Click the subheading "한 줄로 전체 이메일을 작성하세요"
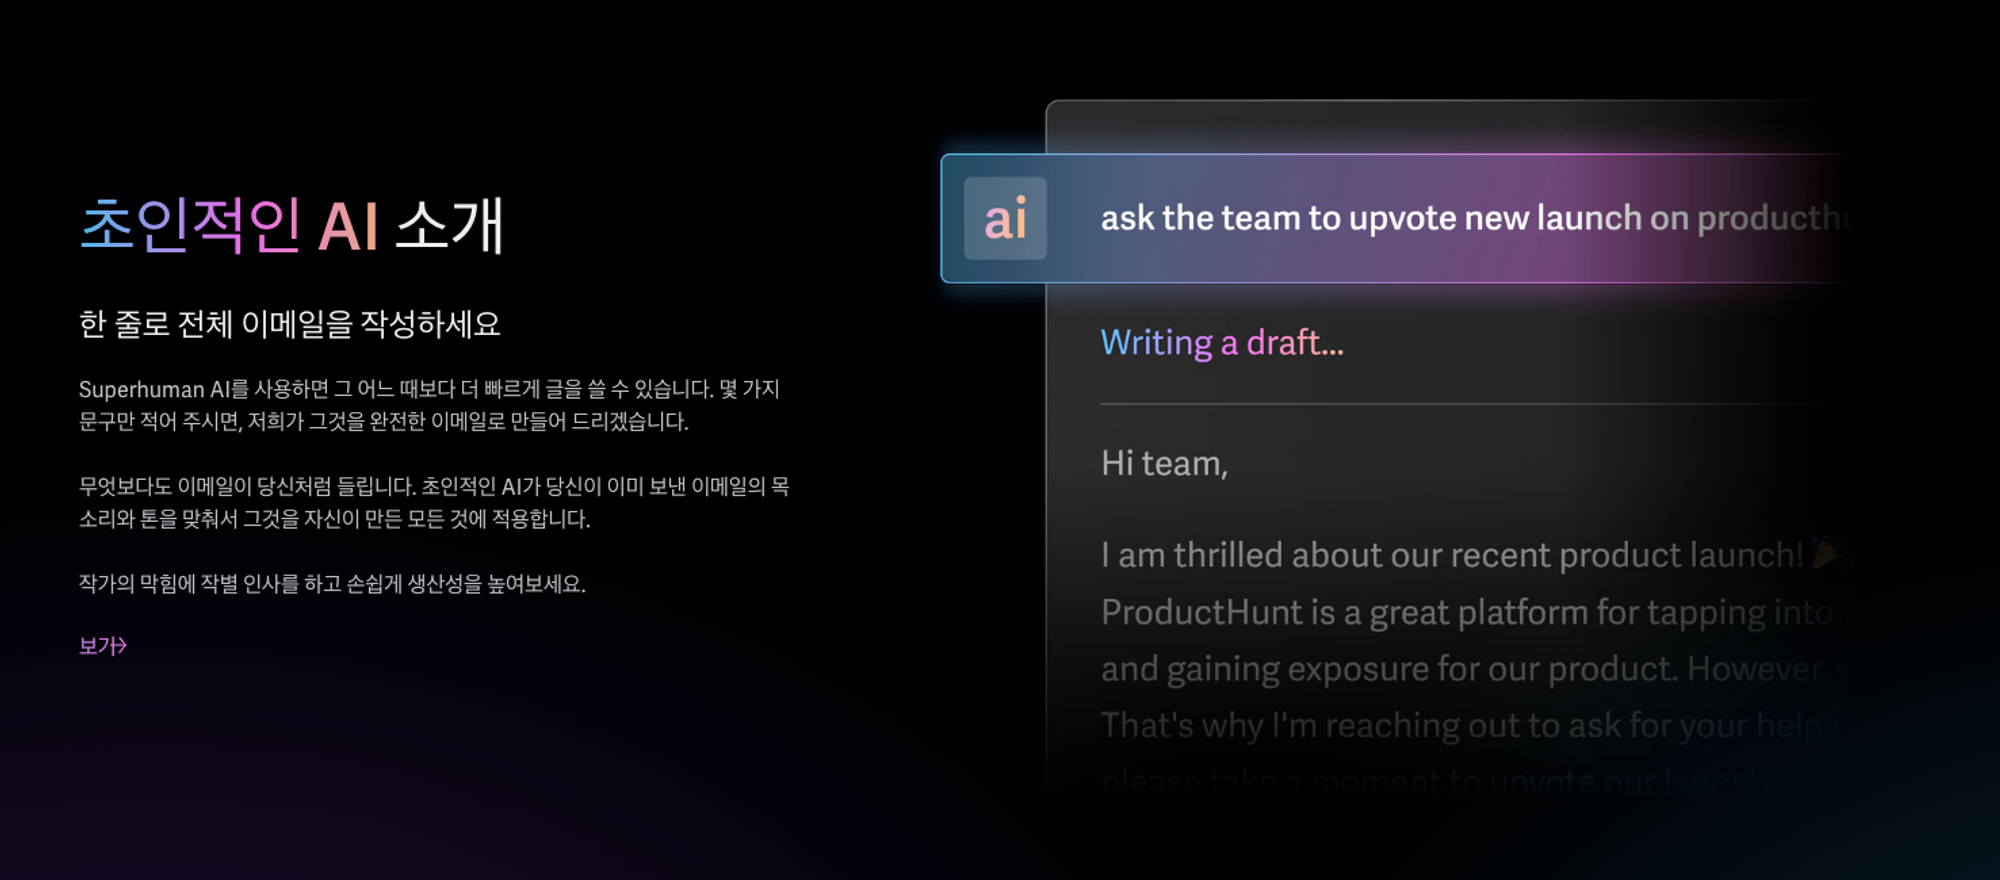Image resolution: width=2000 pixels, height=880 pixels. point(290,324)
